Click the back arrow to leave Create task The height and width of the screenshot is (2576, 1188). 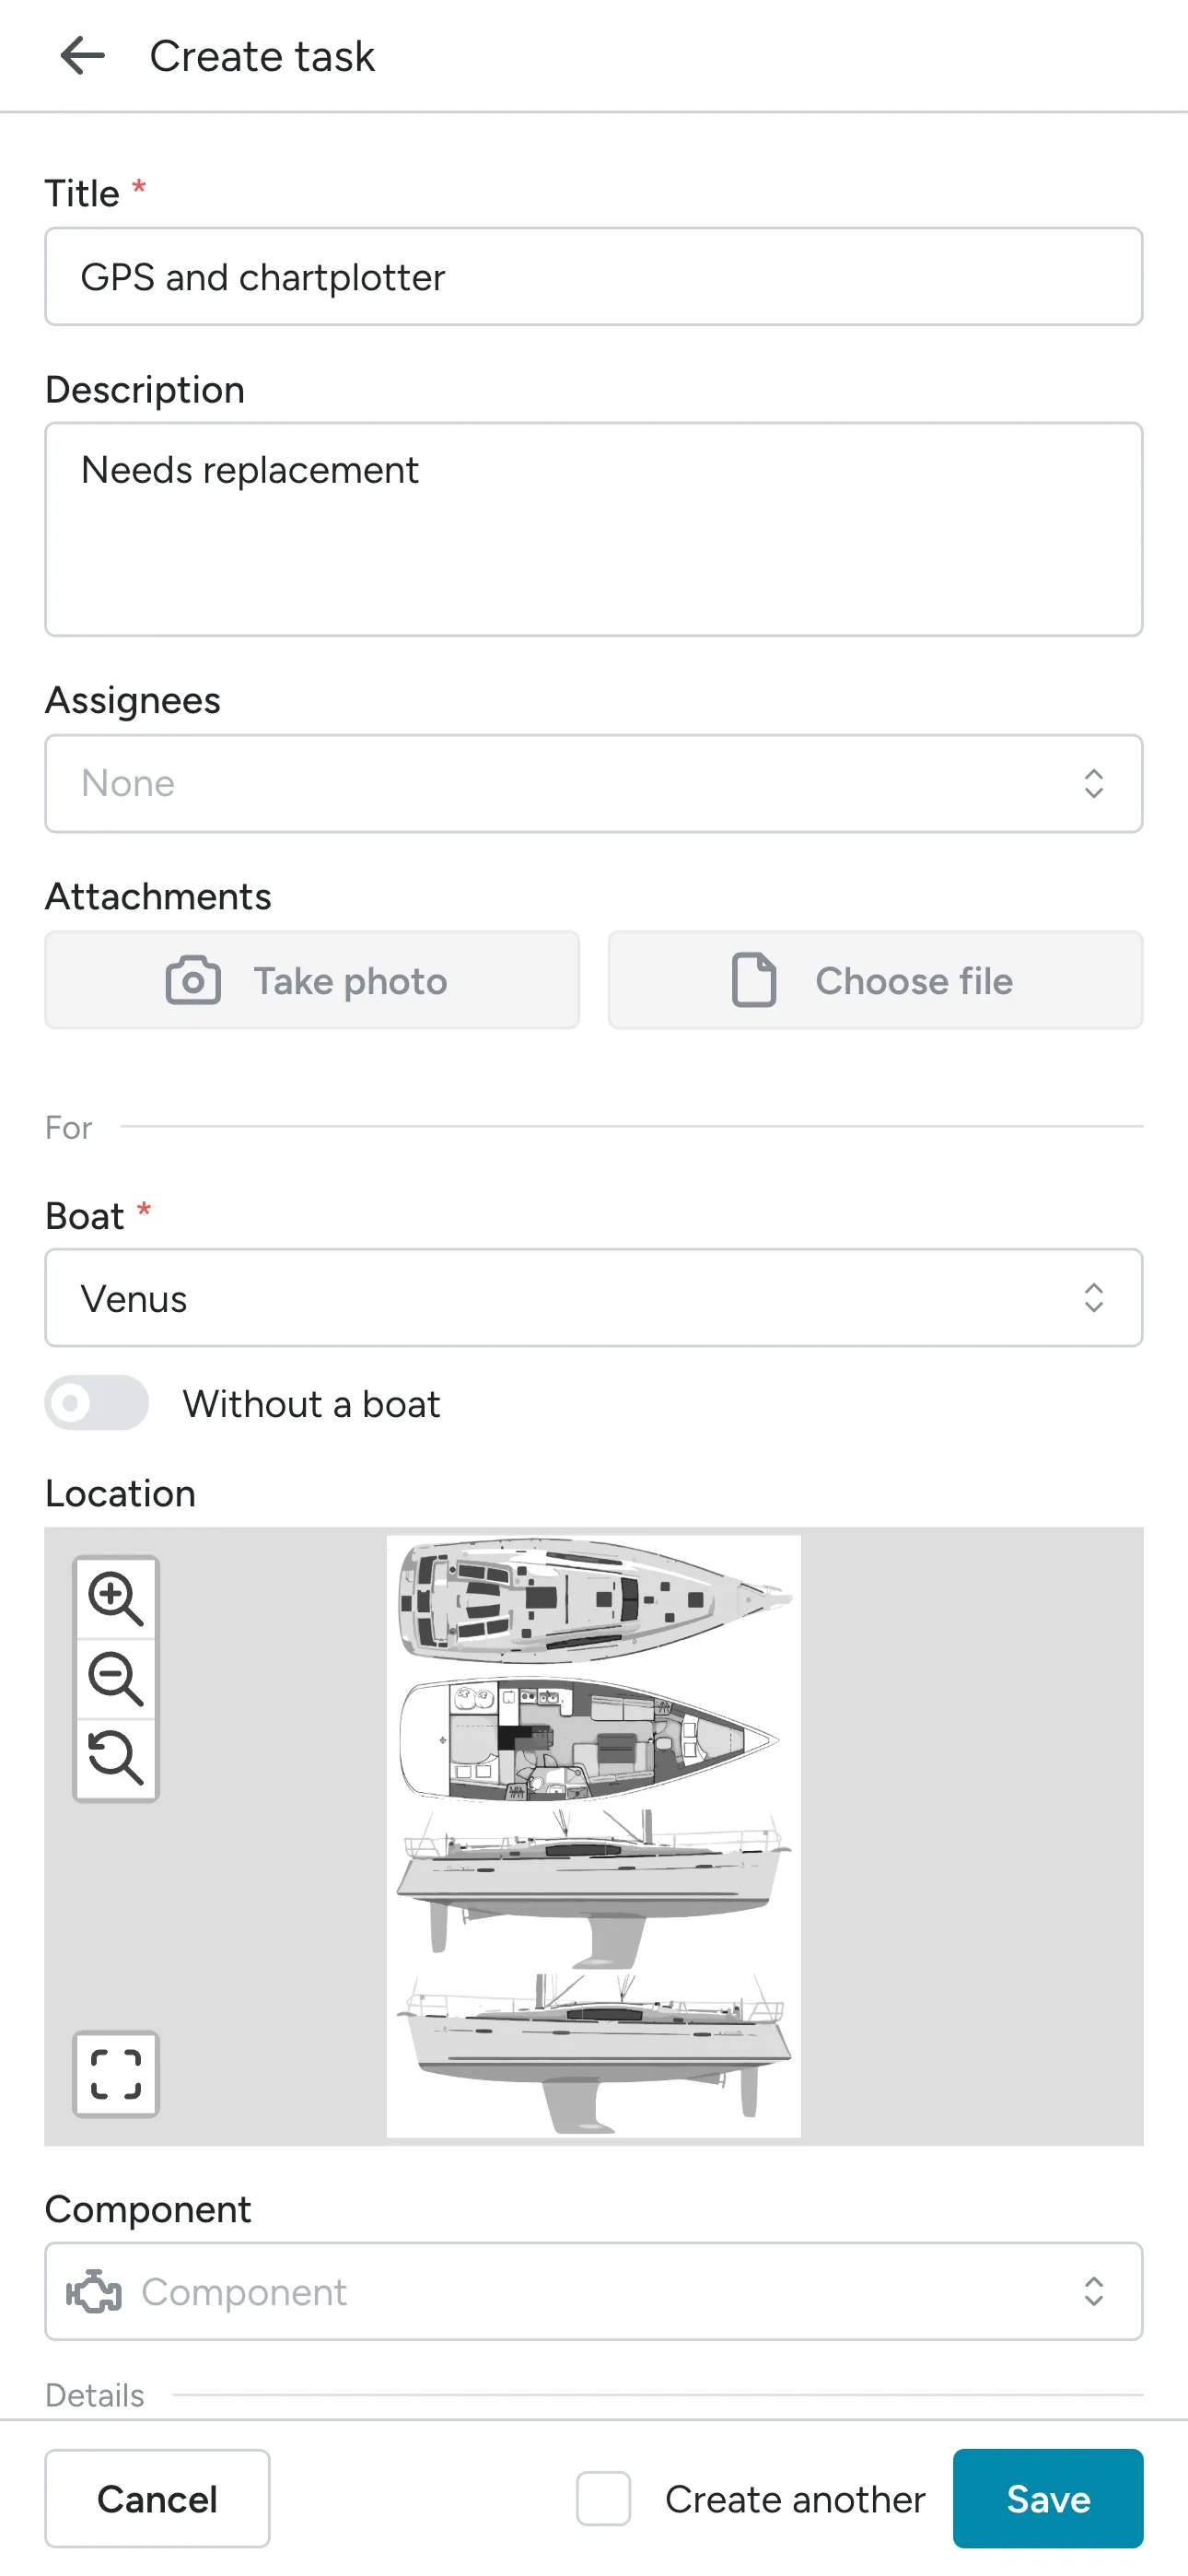81,55
